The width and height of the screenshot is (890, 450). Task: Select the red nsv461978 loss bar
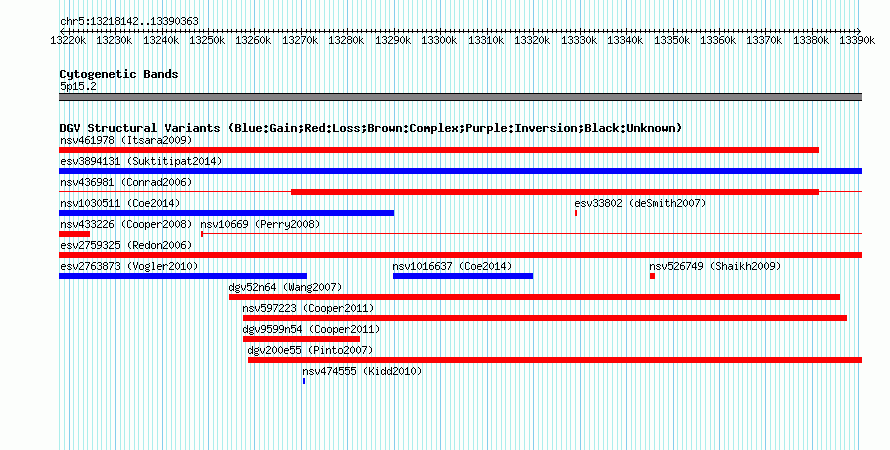[439, 150]
